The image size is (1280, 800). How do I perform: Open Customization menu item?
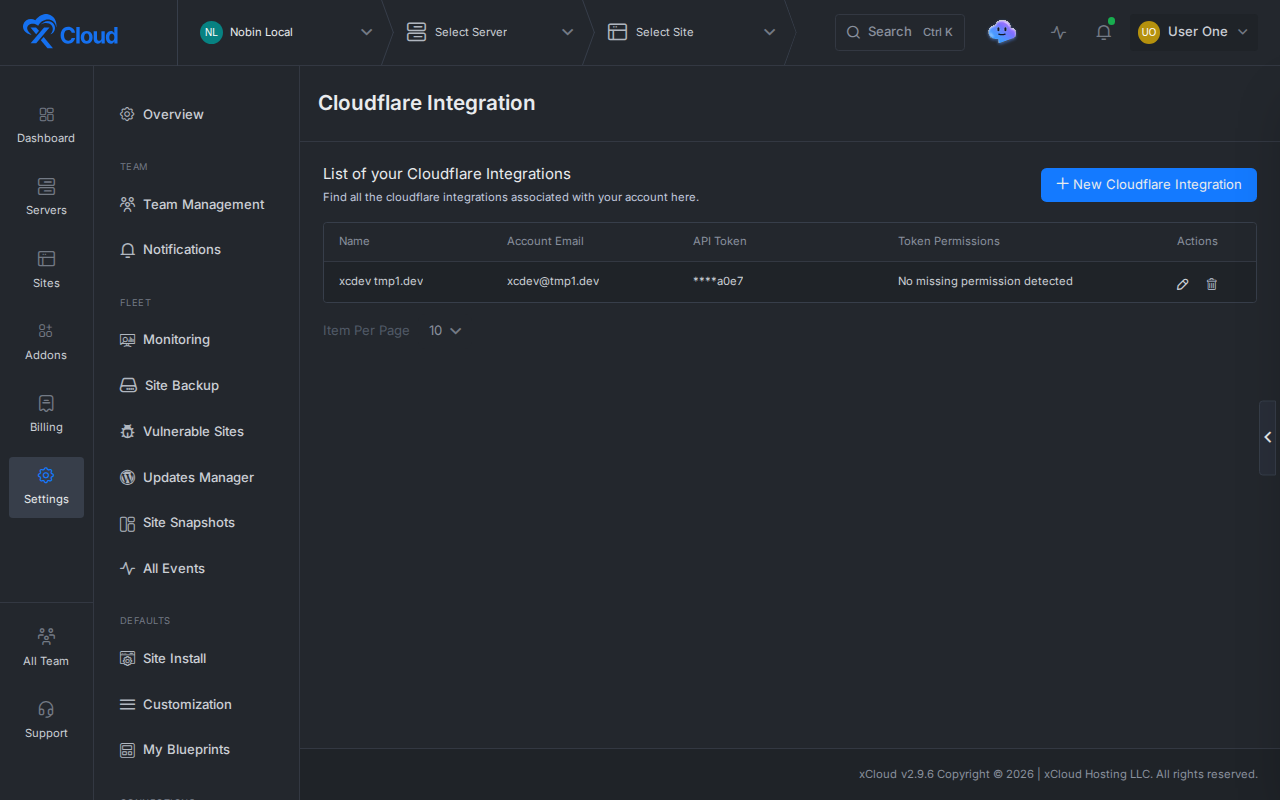pos(176,704)
